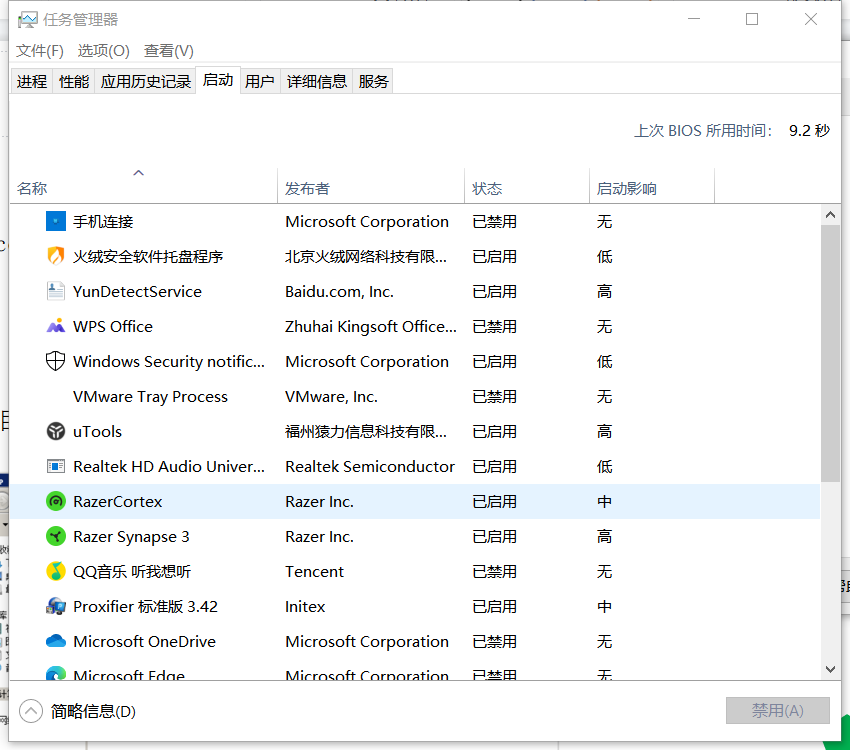Image resolution: width=850 pixels, height=750 pixels.
Task: Click the Windows Security shield icon
Action: click(x=55, y=361)
